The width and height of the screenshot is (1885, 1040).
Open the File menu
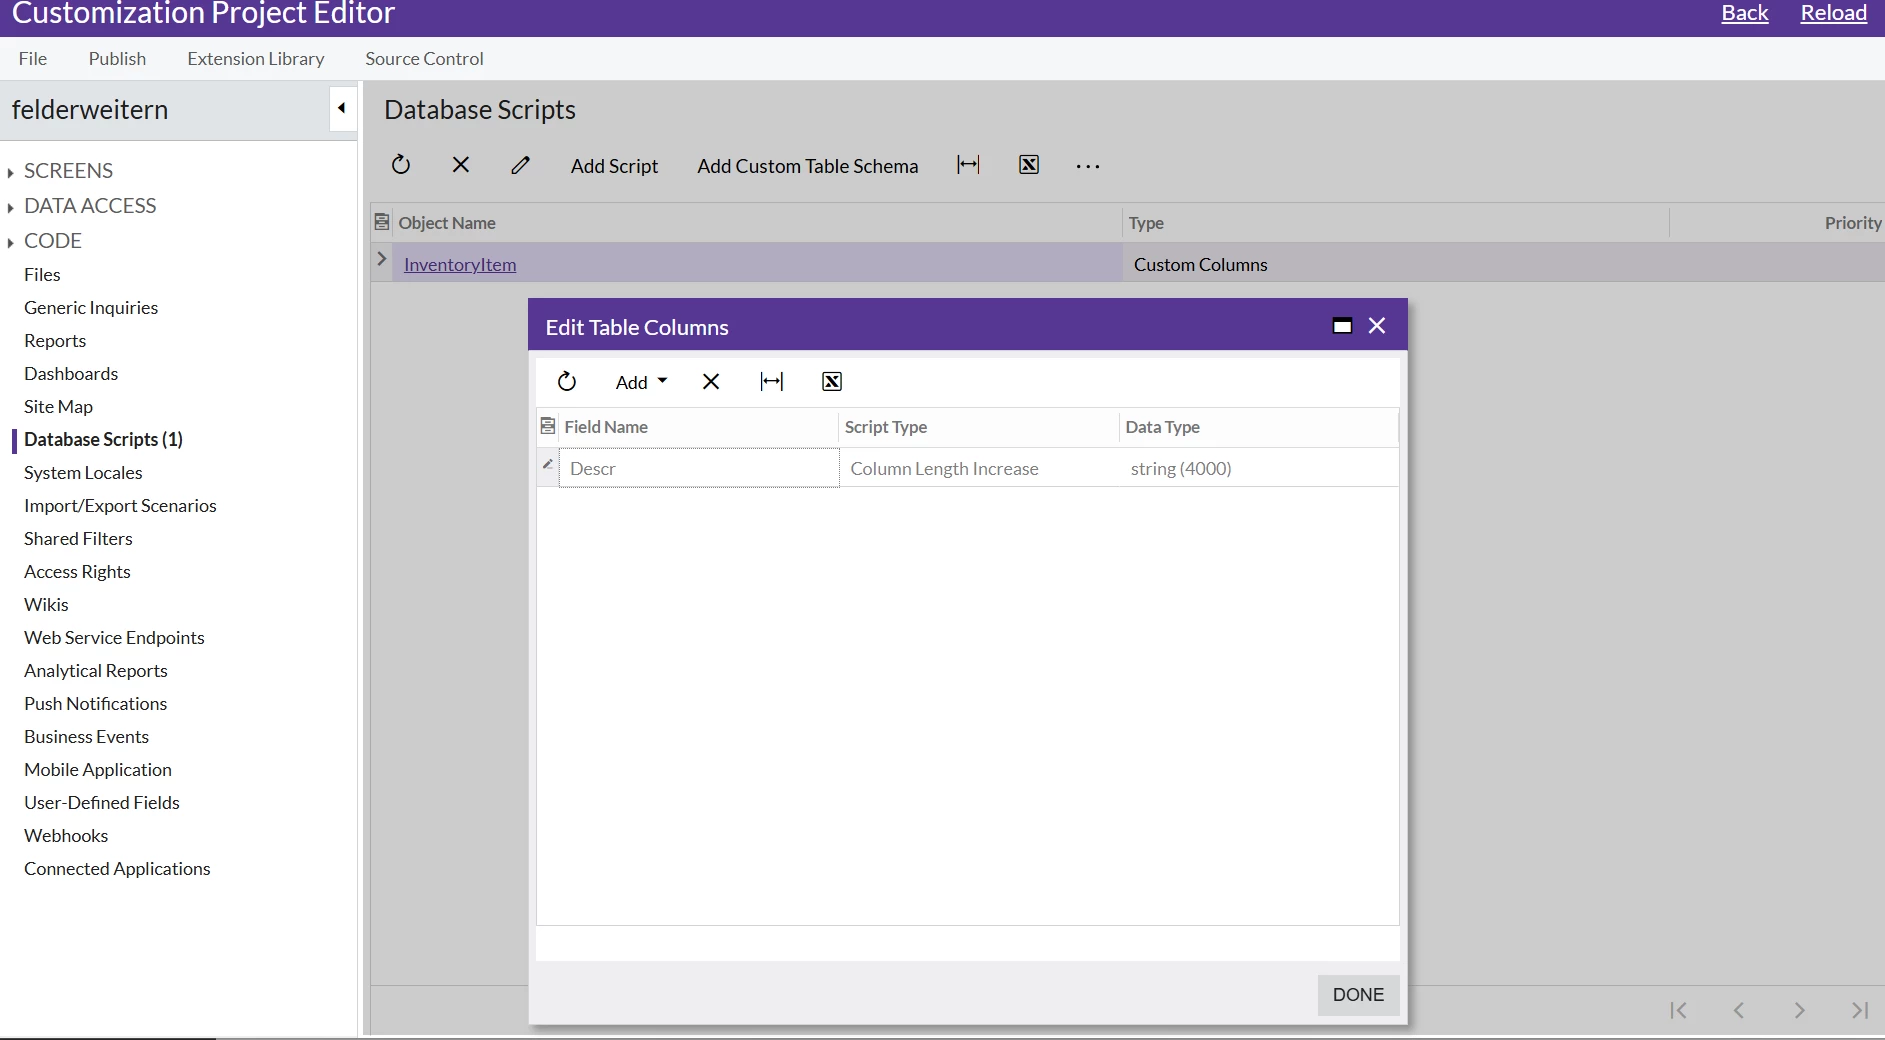[x=33, y=59]
